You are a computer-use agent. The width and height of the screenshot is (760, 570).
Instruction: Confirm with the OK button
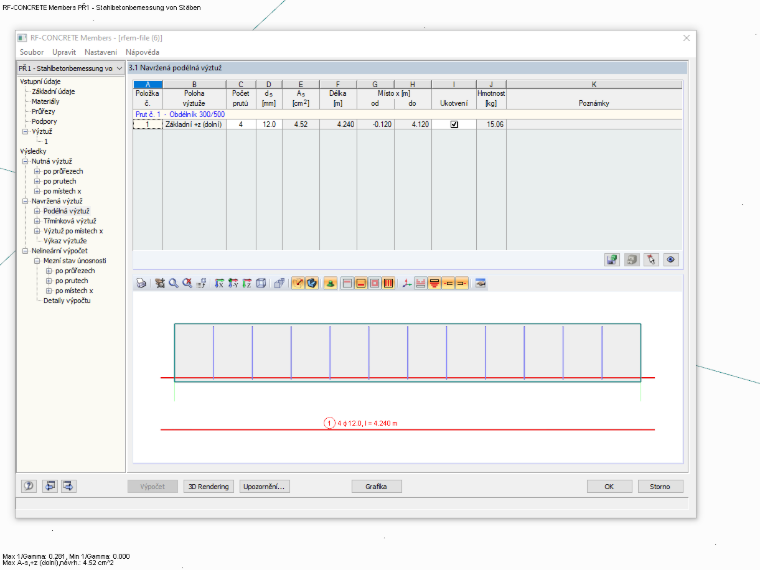[609, 486]
